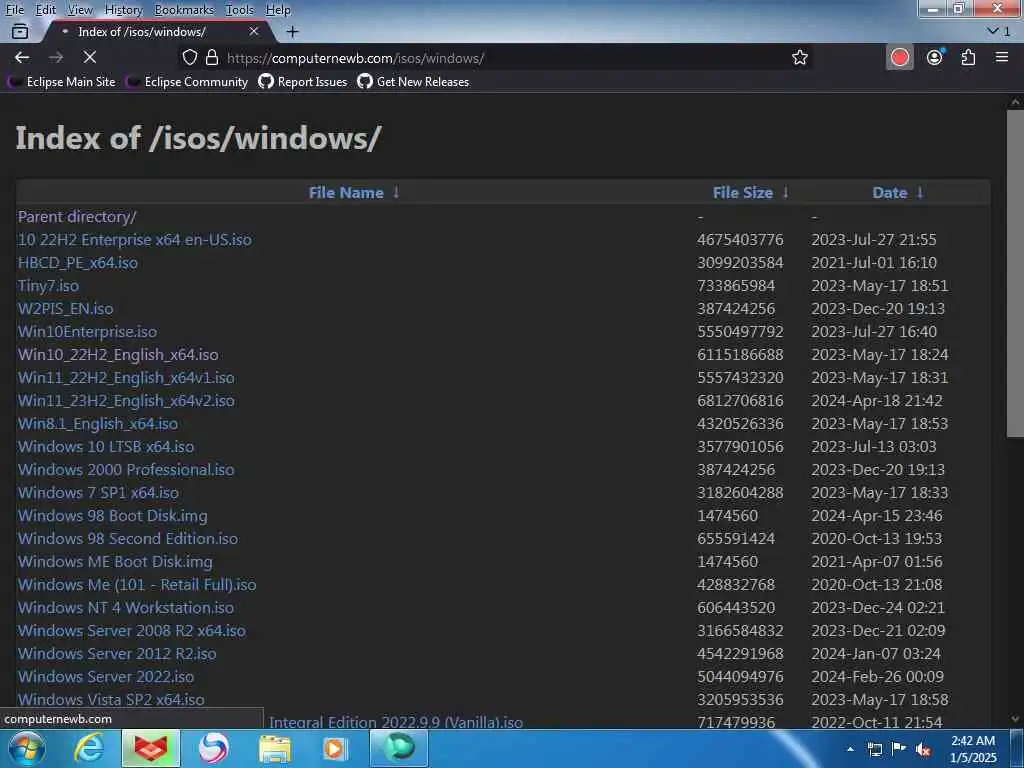The height and width of the screenshot is (768, 1024).
Task: Show hidden tray icons arrow
Action: 850,749
